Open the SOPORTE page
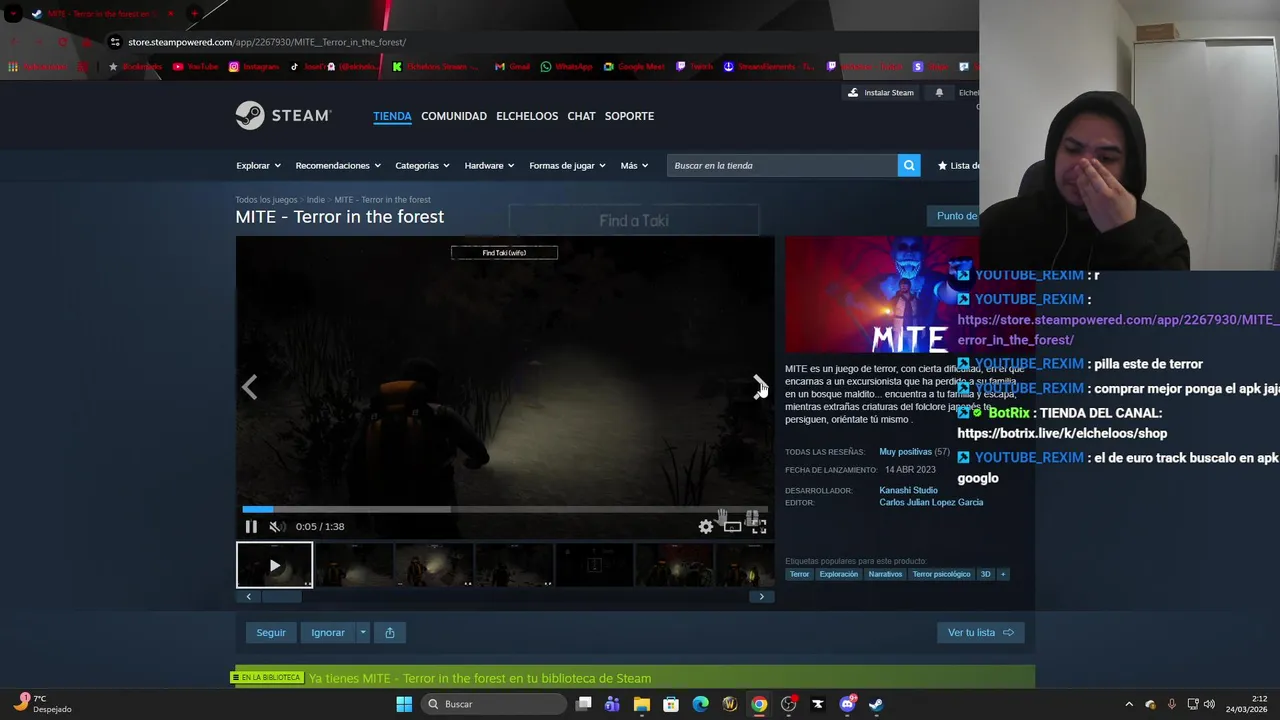 629,116
